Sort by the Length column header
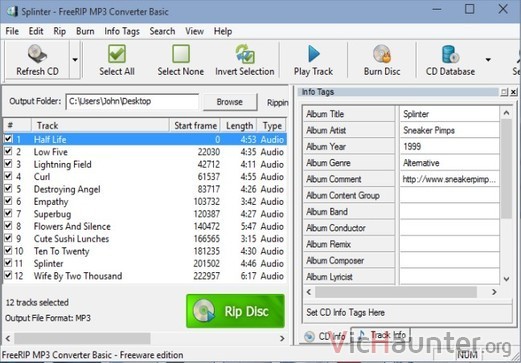The image size is (521, 363). (x=239, y=126)
